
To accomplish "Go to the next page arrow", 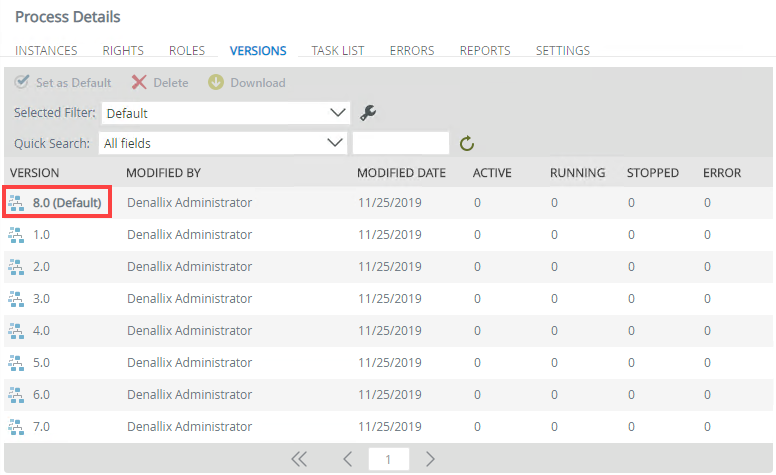I will coord(430,459).
